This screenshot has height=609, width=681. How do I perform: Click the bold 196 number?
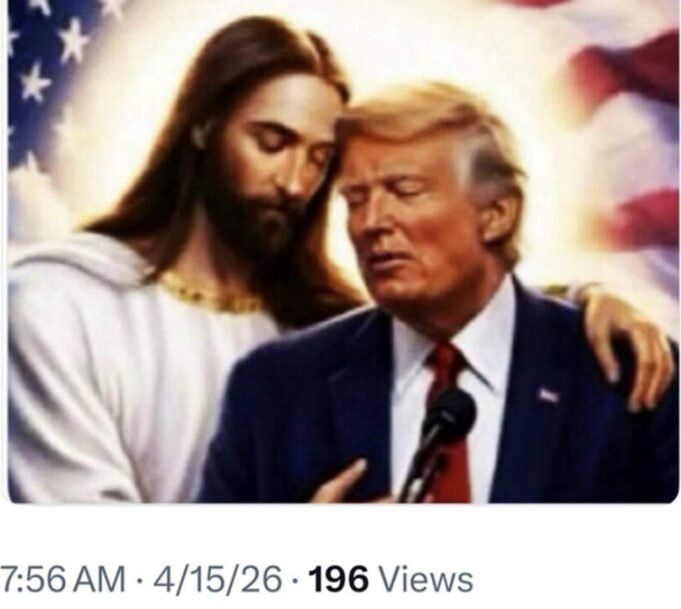[339, 579]
